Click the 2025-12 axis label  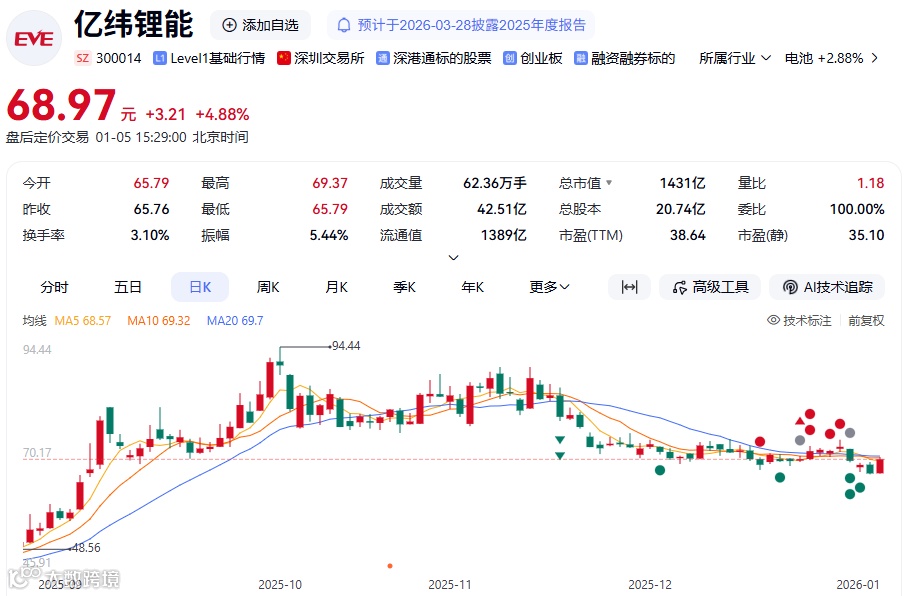click(650, 584)
